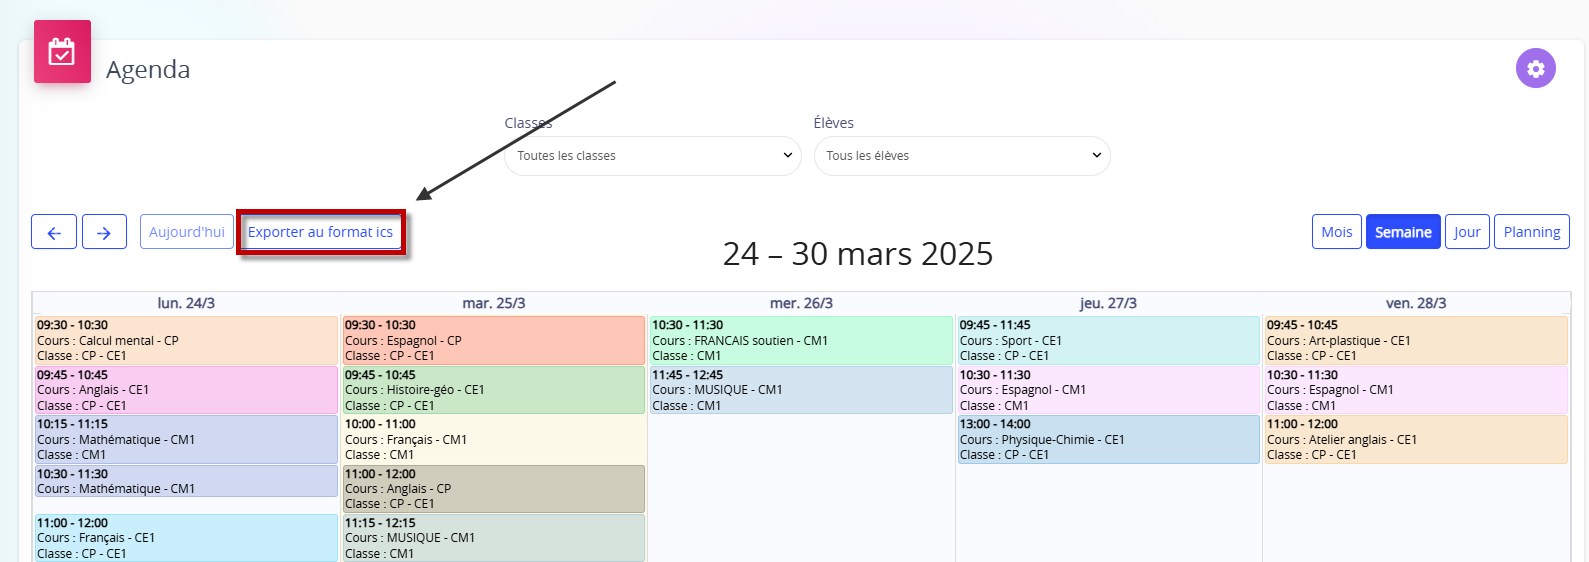
Task: Open Friday's Art-plastique - CE1 event
Action: [x=1416, y=340]
